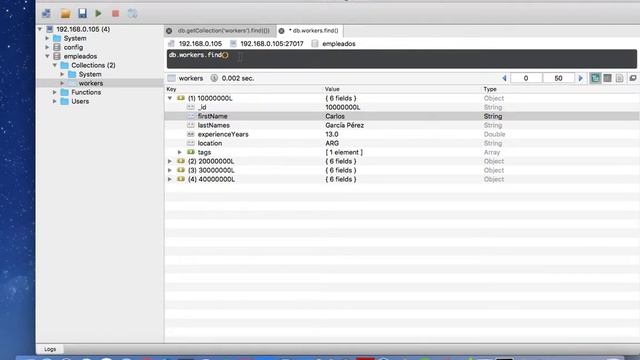The width and height of the screenshot is (640, 360).
Task: Expand the Users folder
Action: (55, 101)
